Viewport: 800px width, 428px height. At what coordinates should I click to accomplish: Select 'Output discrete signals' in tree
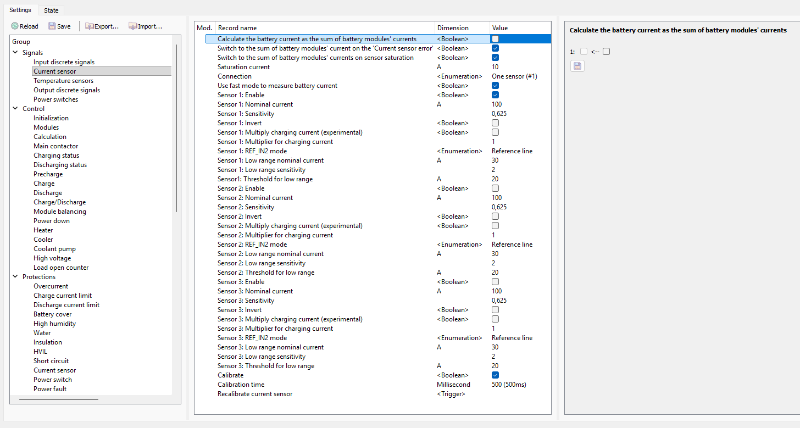(66, 90)
